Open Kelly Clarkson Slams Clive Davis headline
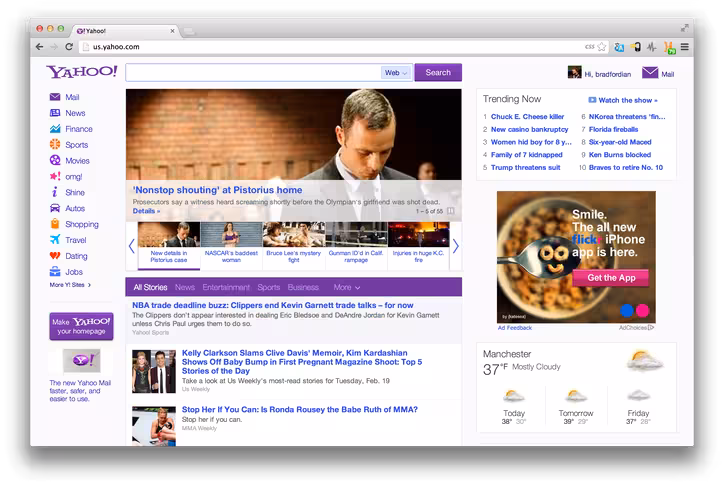Screen dimensions: 724x488 (302, 362)
